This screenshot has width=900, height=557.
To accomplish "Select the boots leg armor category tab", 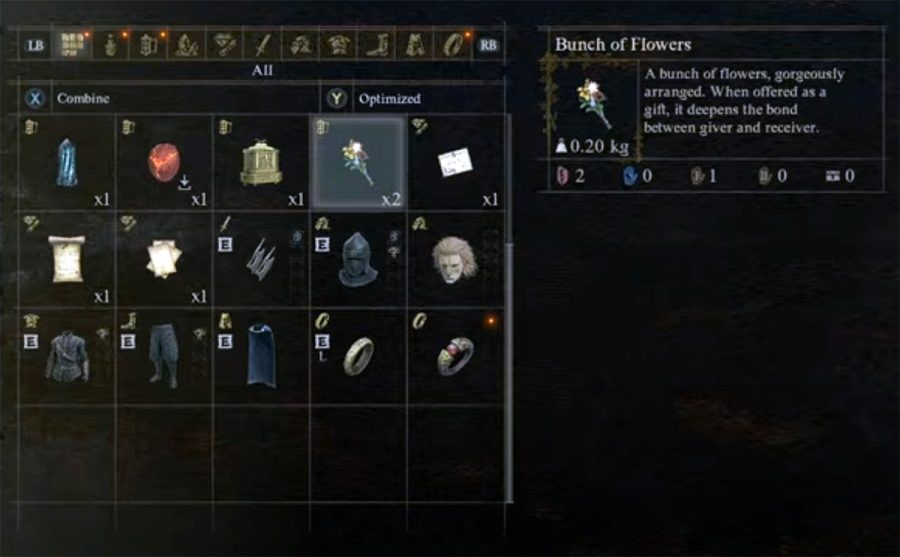I will pos(377,44).
